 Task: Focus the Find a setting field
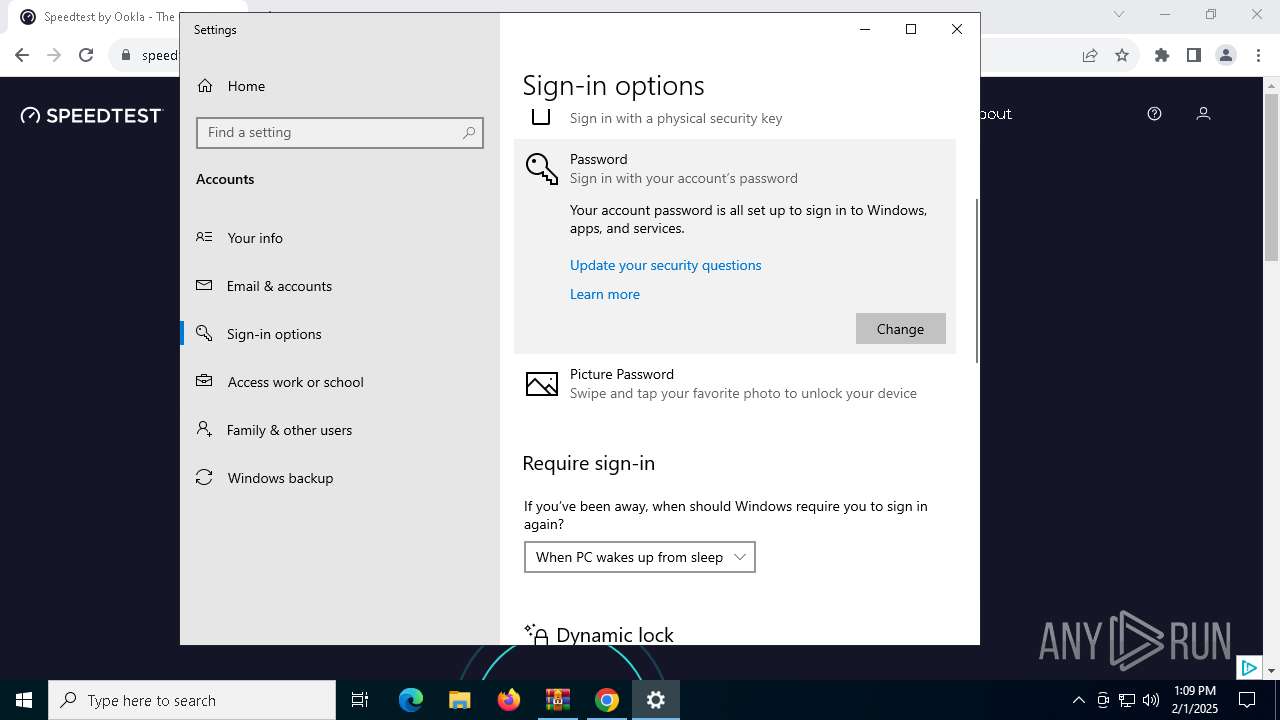[x=340, y=132]
